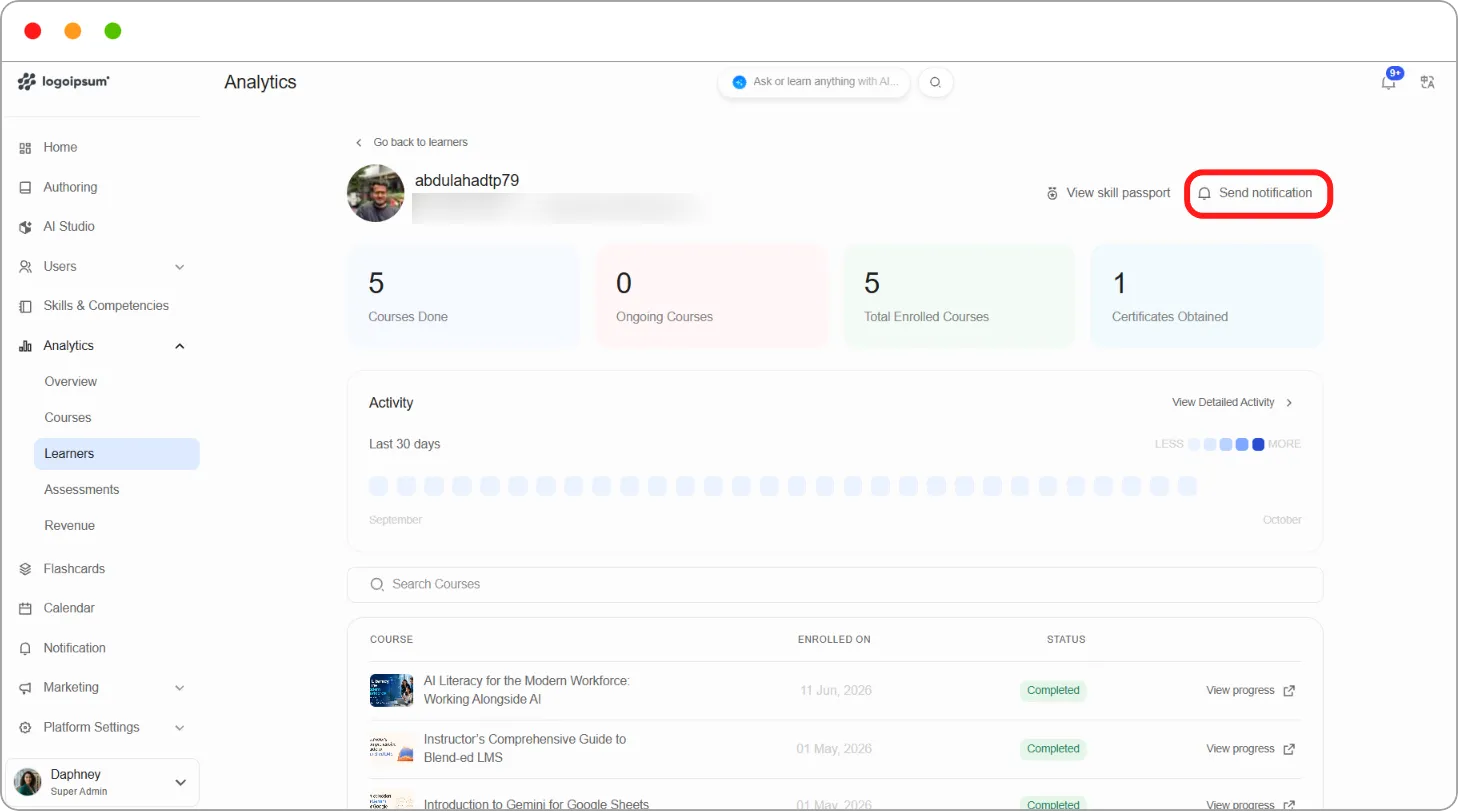Click the Notification bell icon in sidebar
The width and height of the screenshot is (1458, 811).
point(25,648)
